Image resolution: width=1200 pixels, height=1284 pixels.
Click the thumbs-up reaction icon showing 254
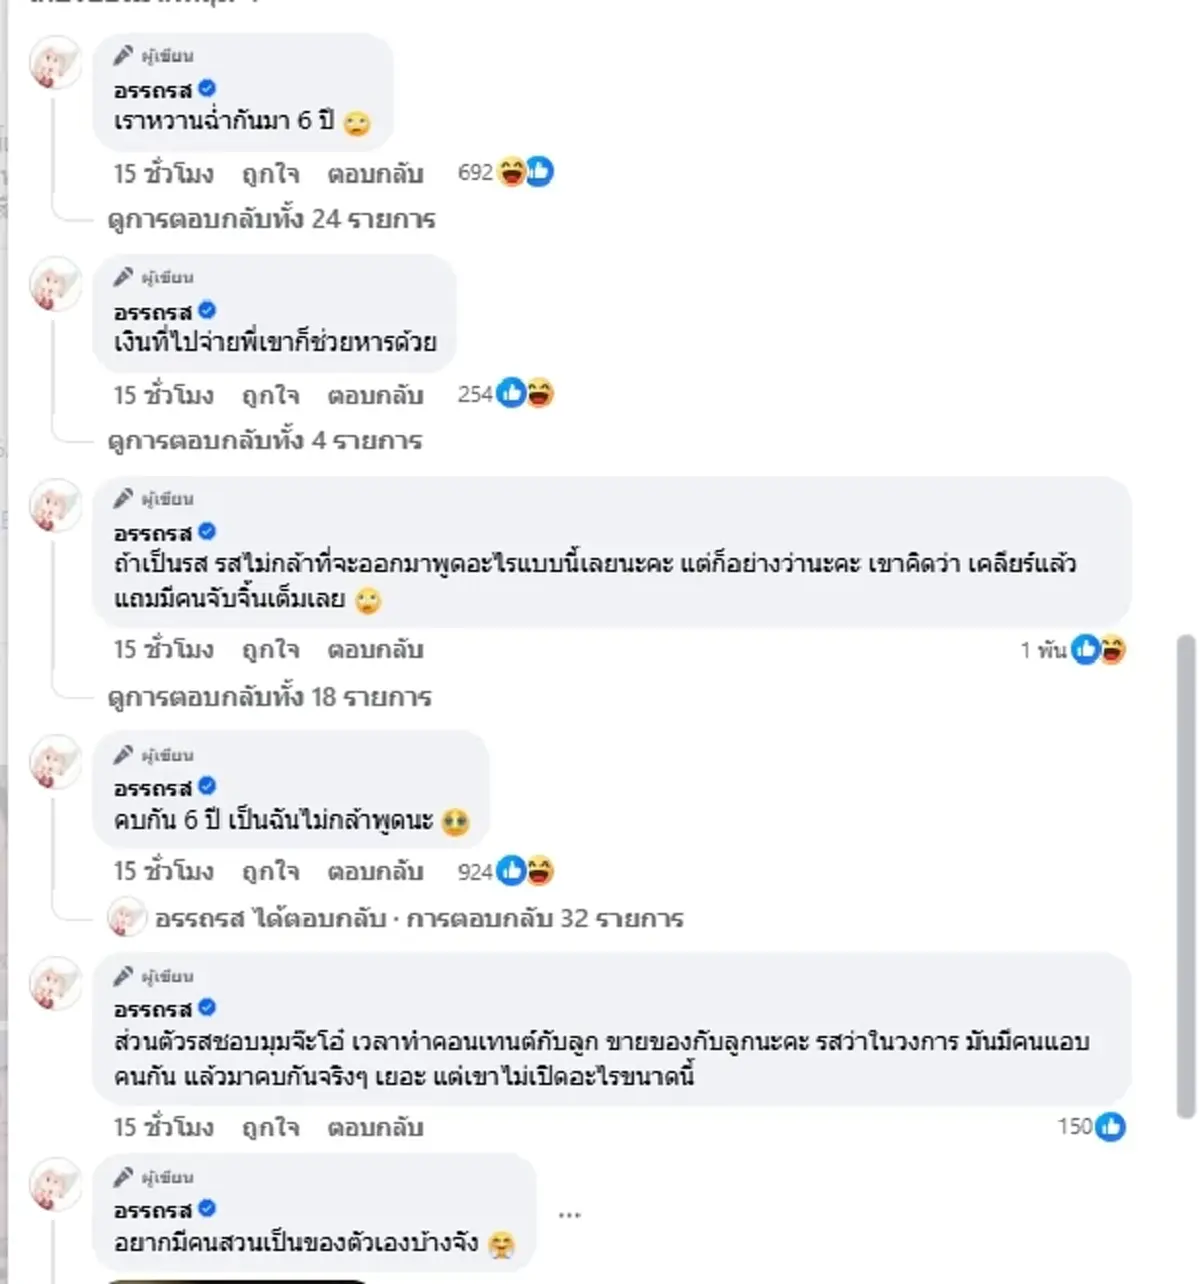point(509,393)
